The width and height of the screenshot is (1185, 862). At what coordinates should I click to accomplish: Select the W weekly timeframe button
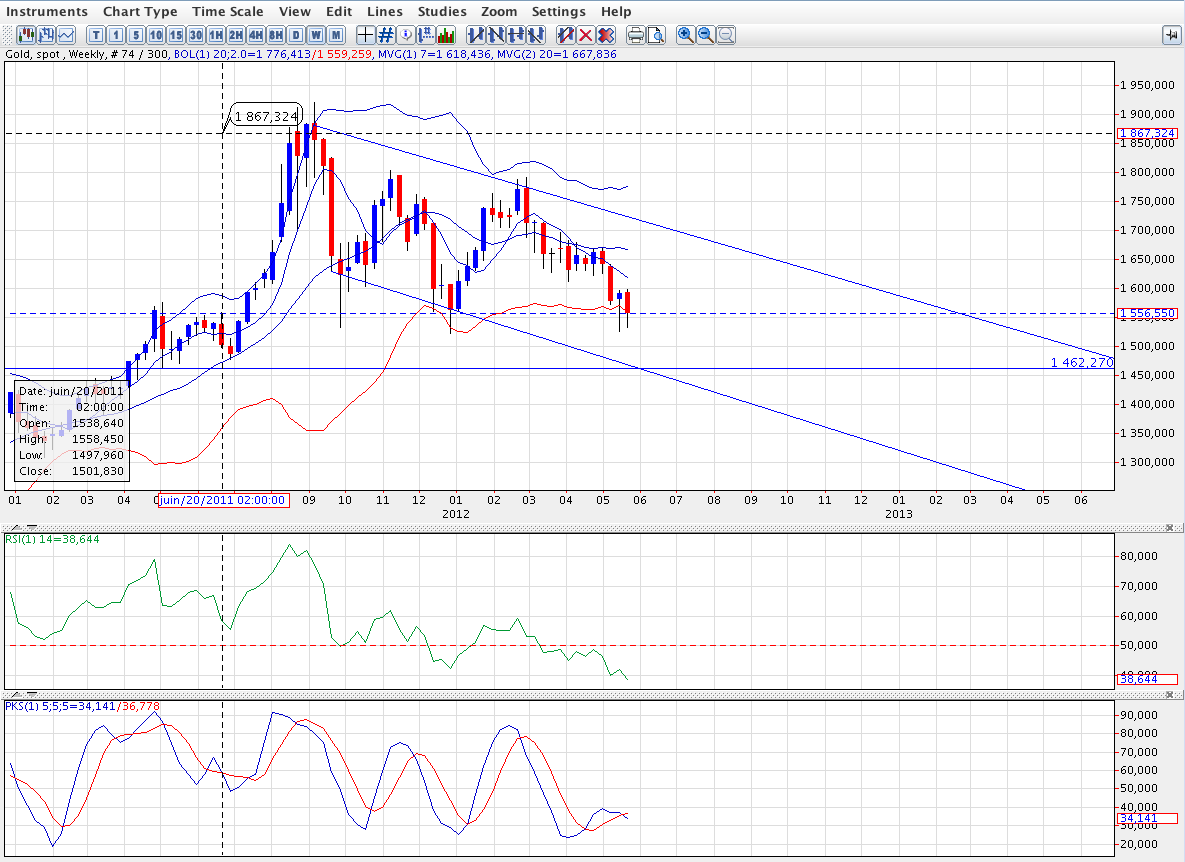315,35
